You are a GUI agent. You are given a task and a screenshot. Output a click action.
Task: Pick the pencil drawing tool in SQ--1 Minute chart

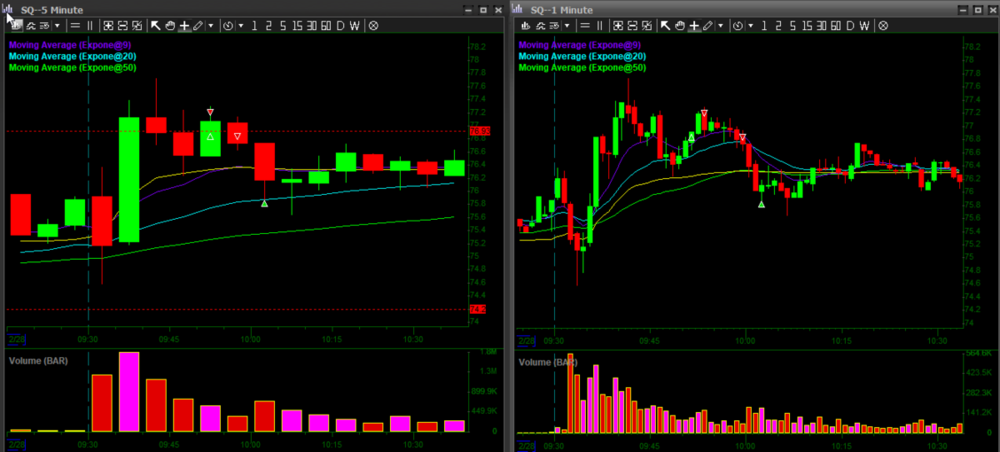click(708, 25)
